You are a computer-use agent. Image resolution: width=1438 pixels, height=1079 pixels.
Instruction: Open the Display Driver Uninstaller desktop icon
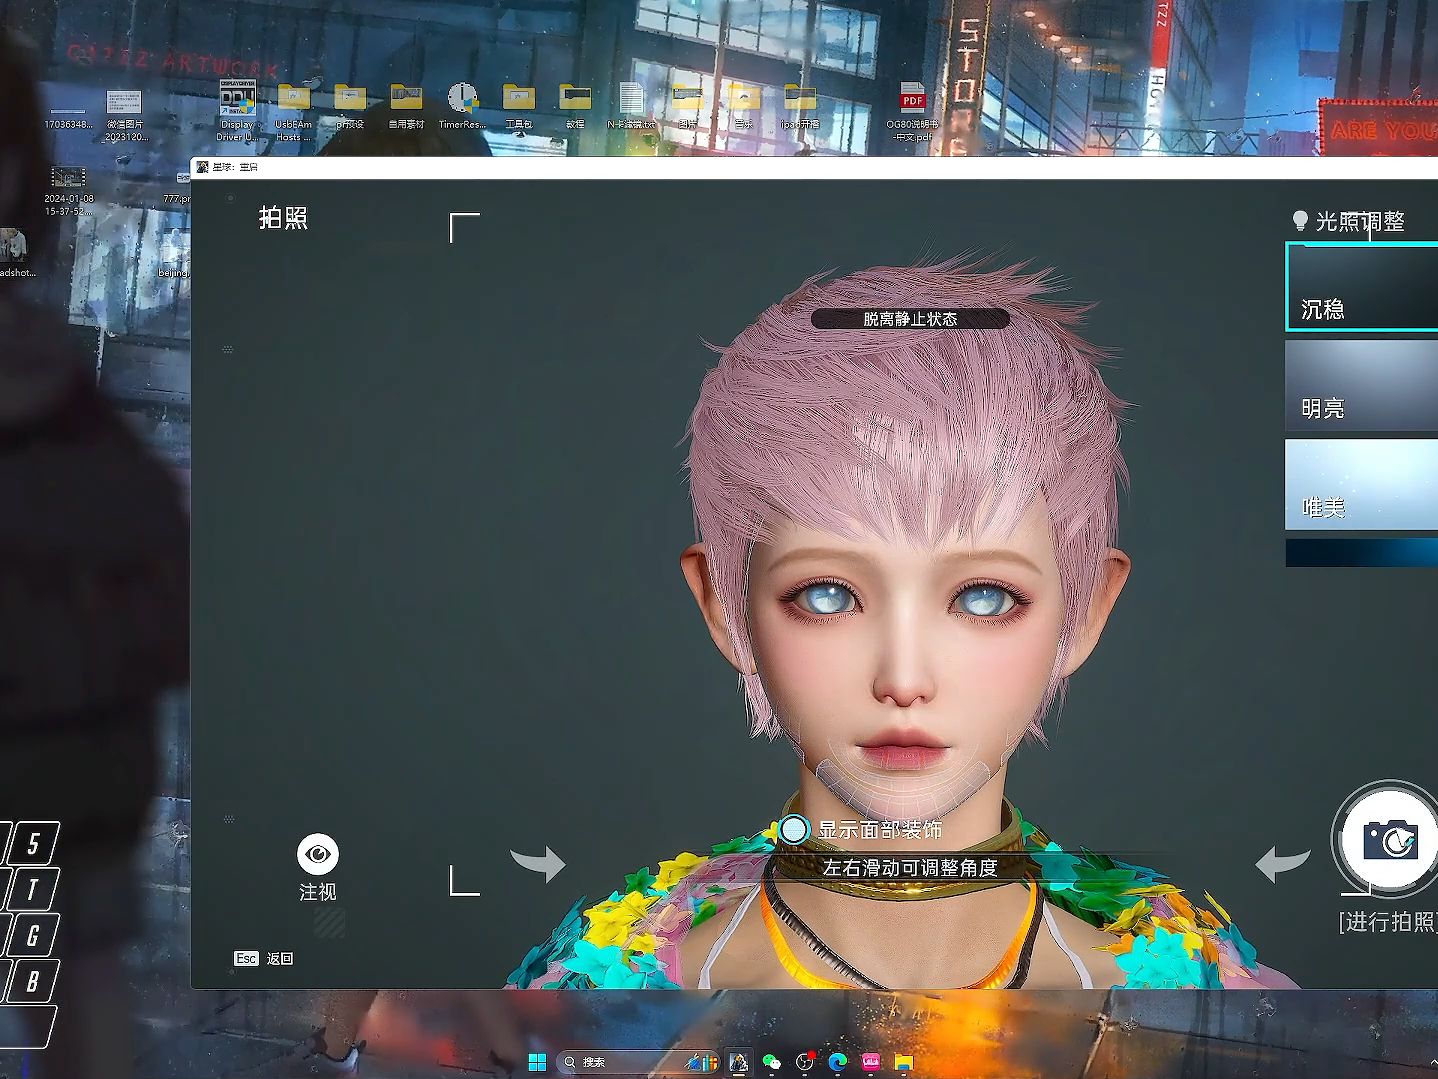(x=237, y=110)
